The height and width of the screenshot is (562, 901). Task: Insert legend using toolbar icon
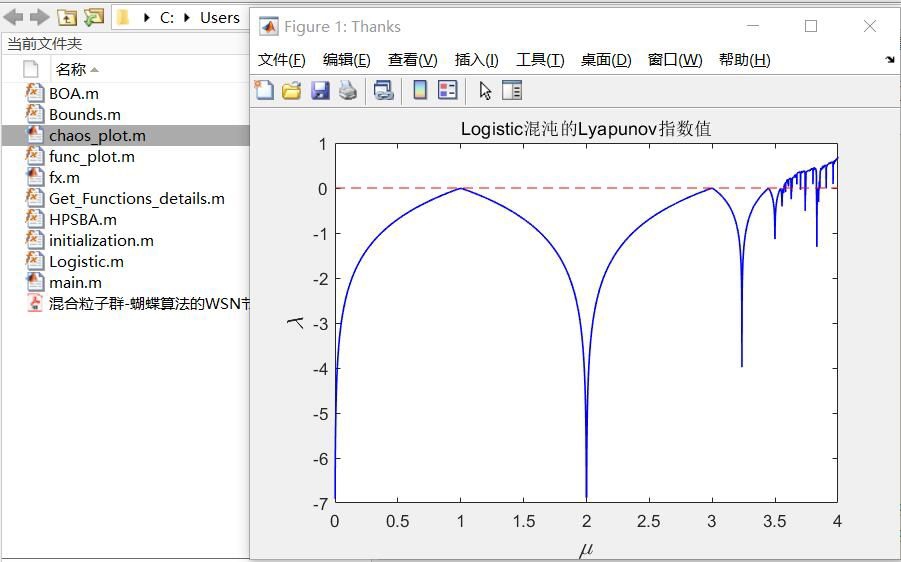point(448,90)
